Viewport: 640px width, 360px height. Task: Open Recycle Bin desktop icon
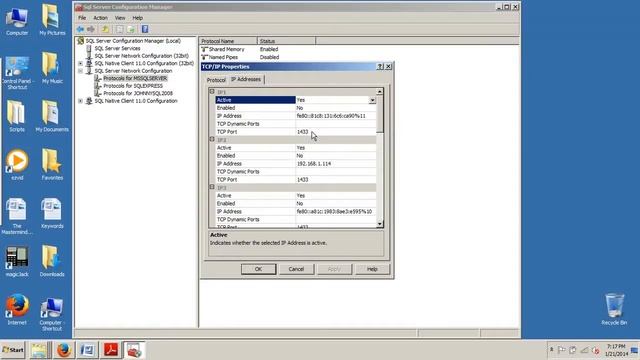coord(614,309)
